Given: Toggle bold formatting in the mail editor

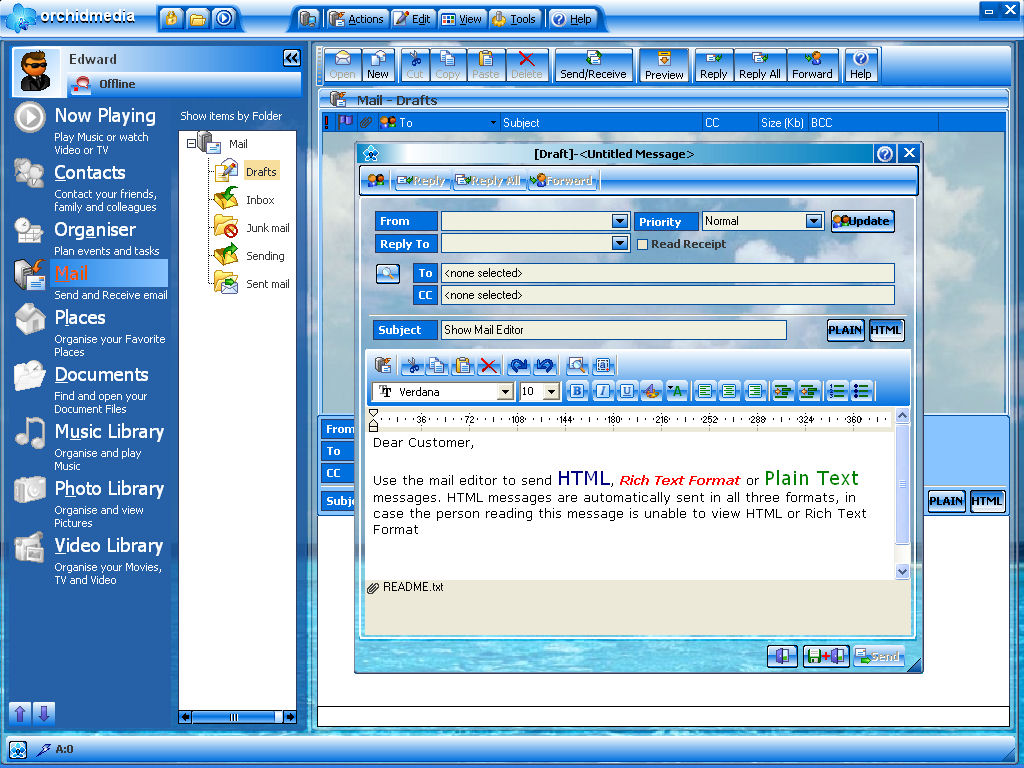Looking at the screenshot, I should coord(577,391).
